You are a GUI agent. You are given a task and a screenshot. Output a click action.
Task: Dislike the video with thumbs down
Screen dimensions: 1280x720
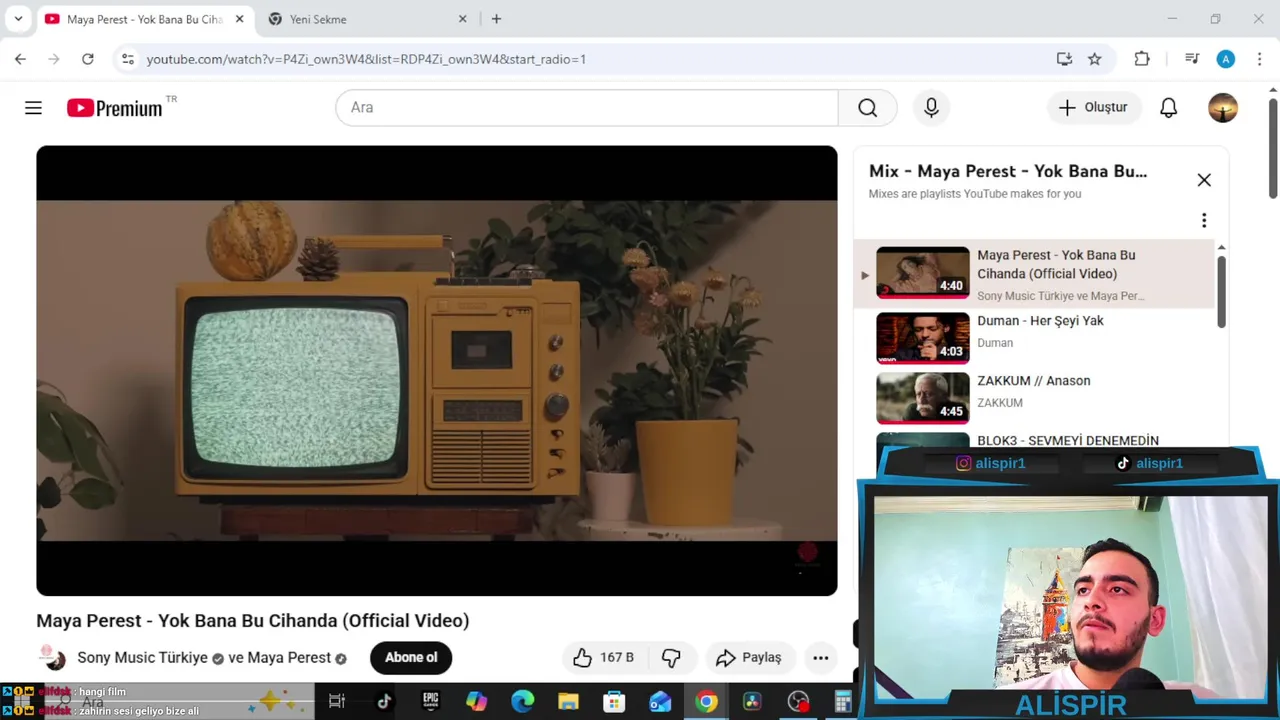pos(671,657)
